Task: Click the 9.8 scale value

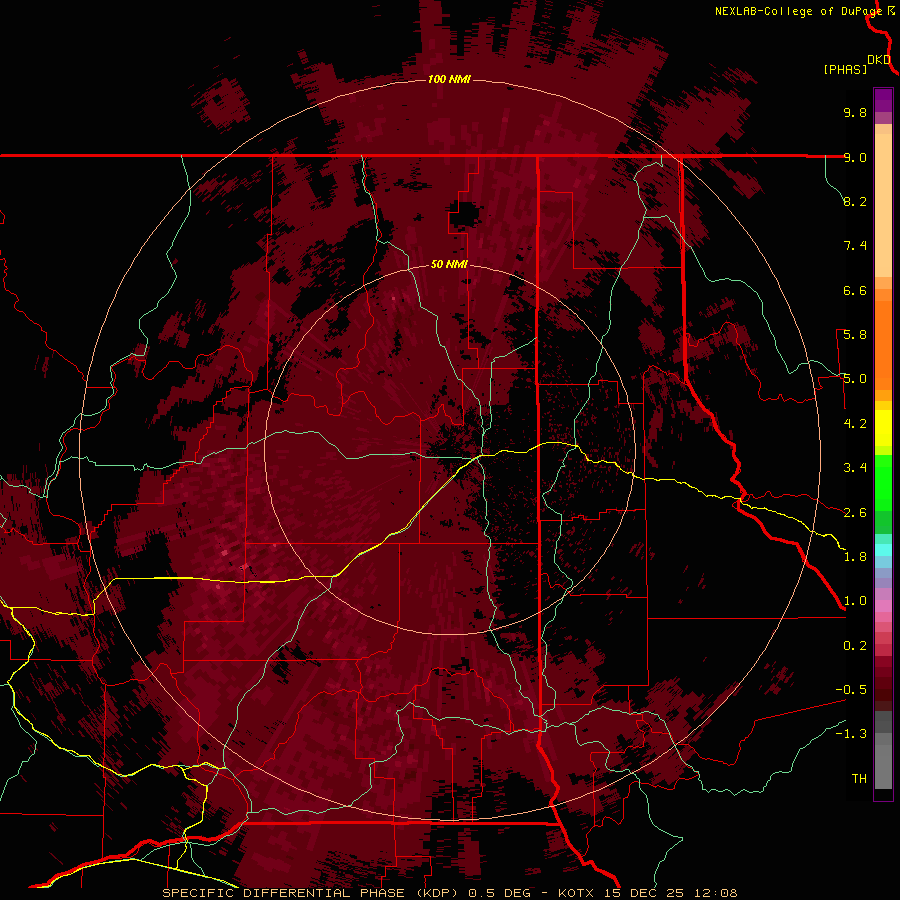Action: click(x=855, y=112)
